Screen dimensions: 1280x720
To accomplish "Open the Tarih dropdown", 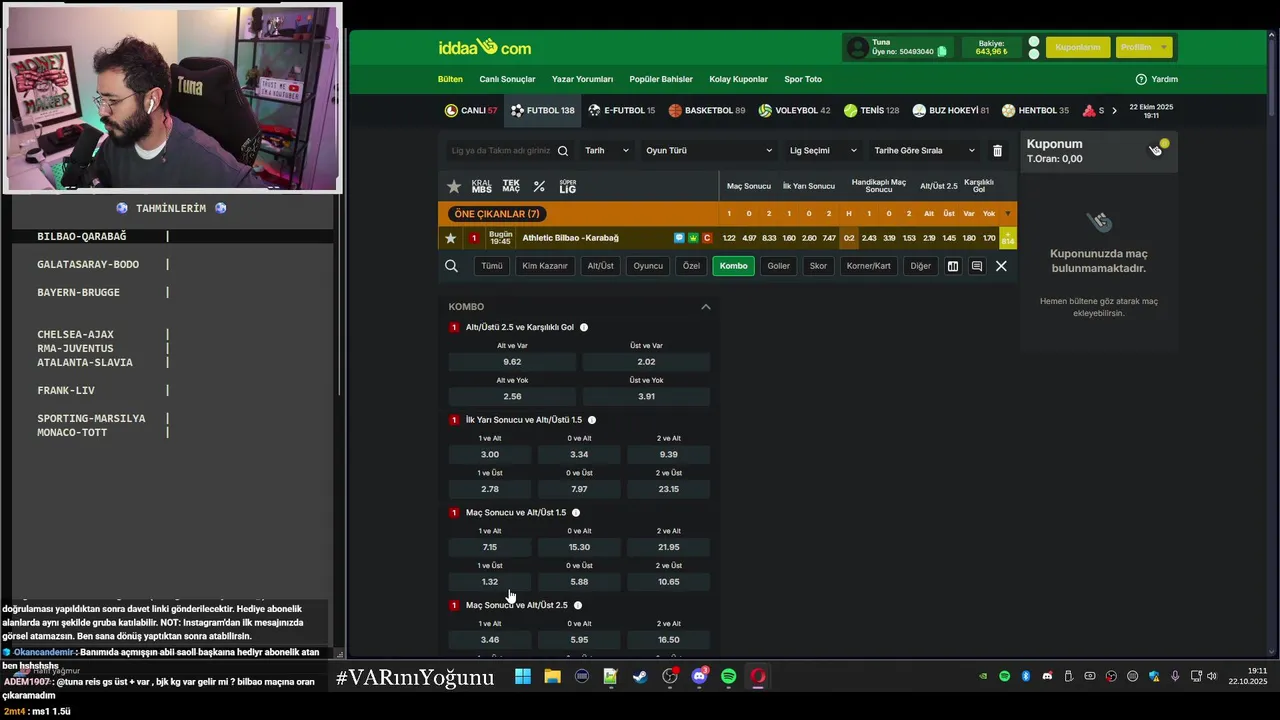I will pos(607,151).
